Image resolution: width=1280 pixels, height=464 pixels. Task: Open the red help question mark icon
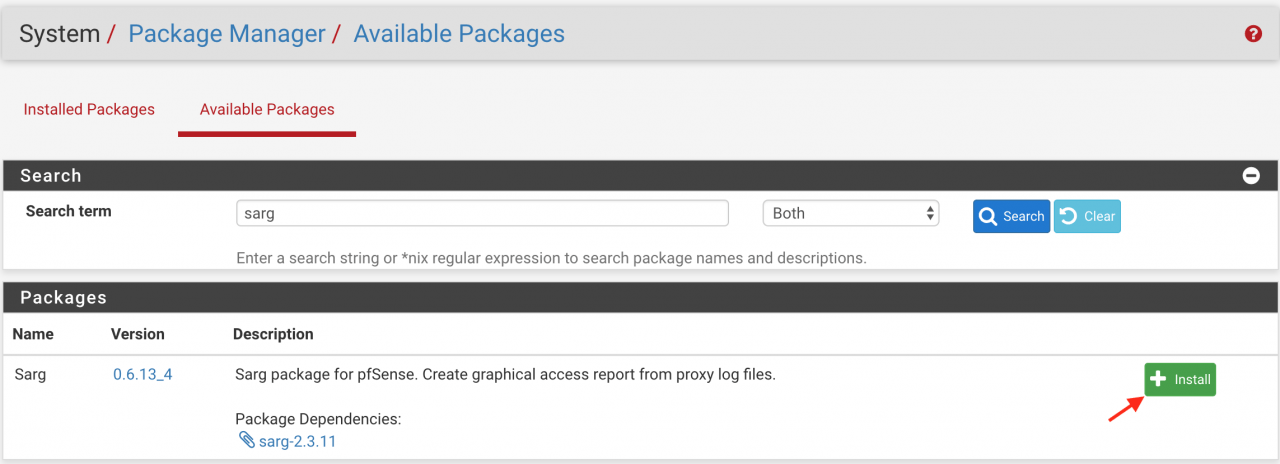tap(1253, 34)
